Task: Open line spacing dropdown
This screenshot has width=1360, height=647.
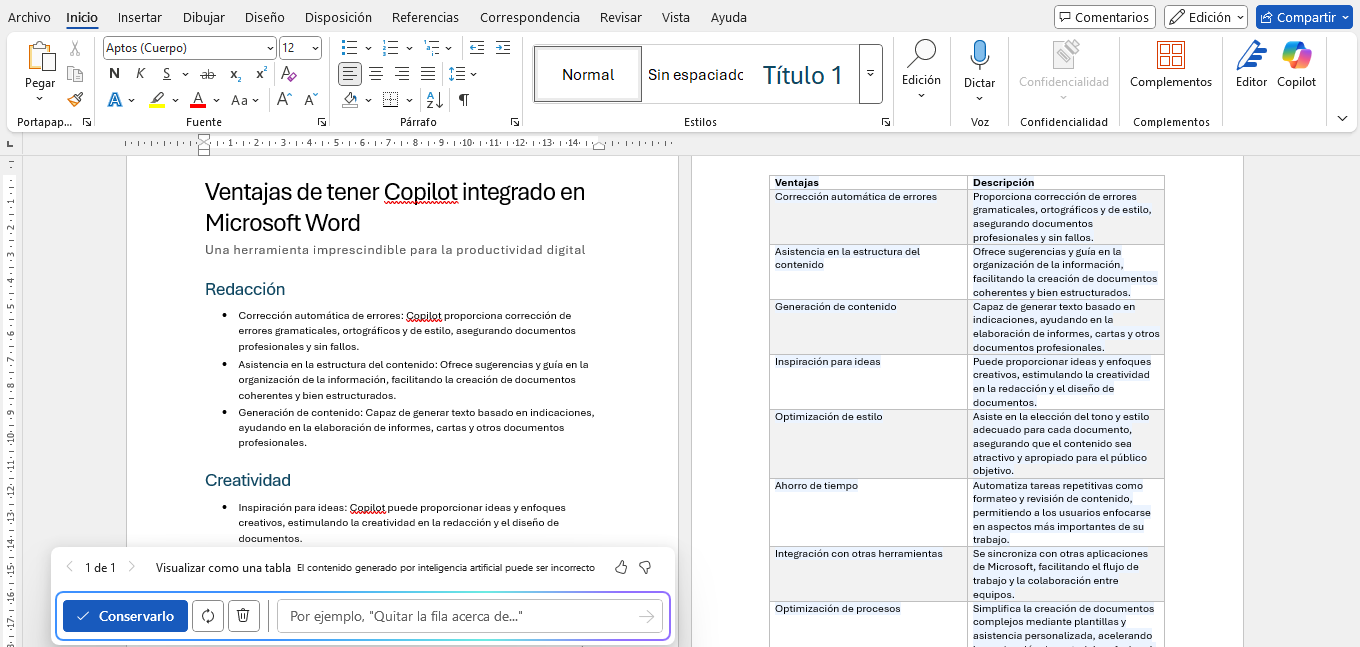Action: pyautogui.click(x=461, y=74)
